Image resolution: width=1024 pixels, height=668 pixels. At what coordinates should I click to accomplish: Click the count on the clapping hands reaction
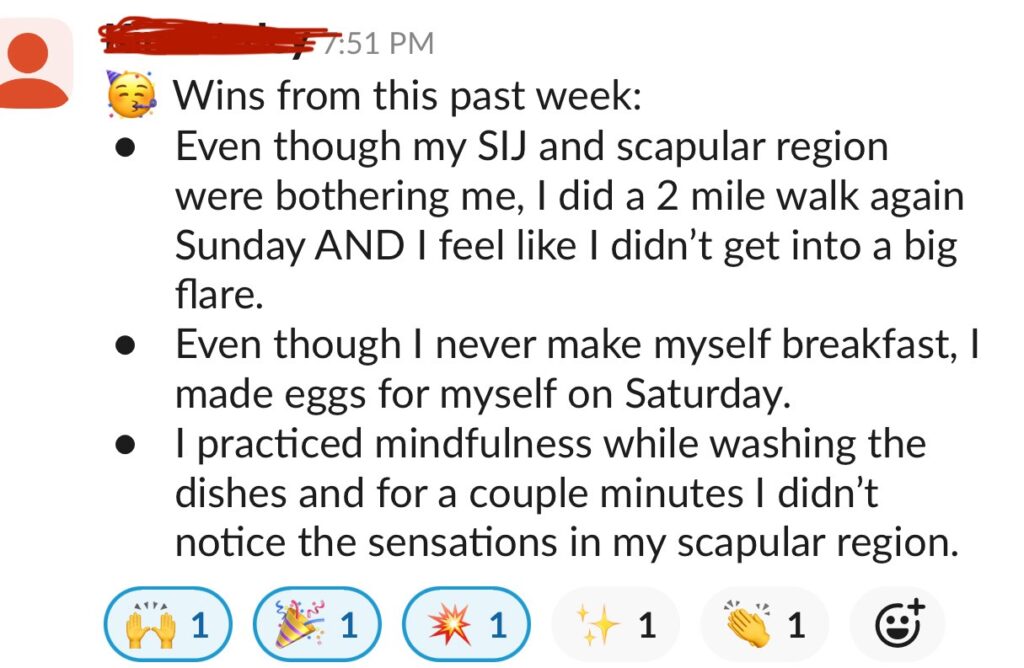click(x=795, y=625)
